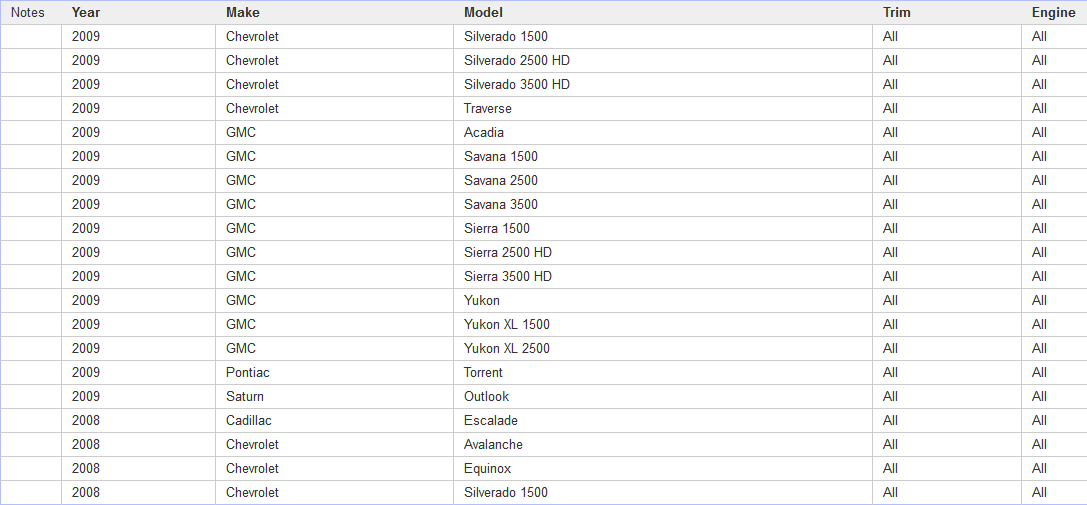
Task: Click the Chevrolet make cell in Avalanche row
Action: click(x=335, y=445)
